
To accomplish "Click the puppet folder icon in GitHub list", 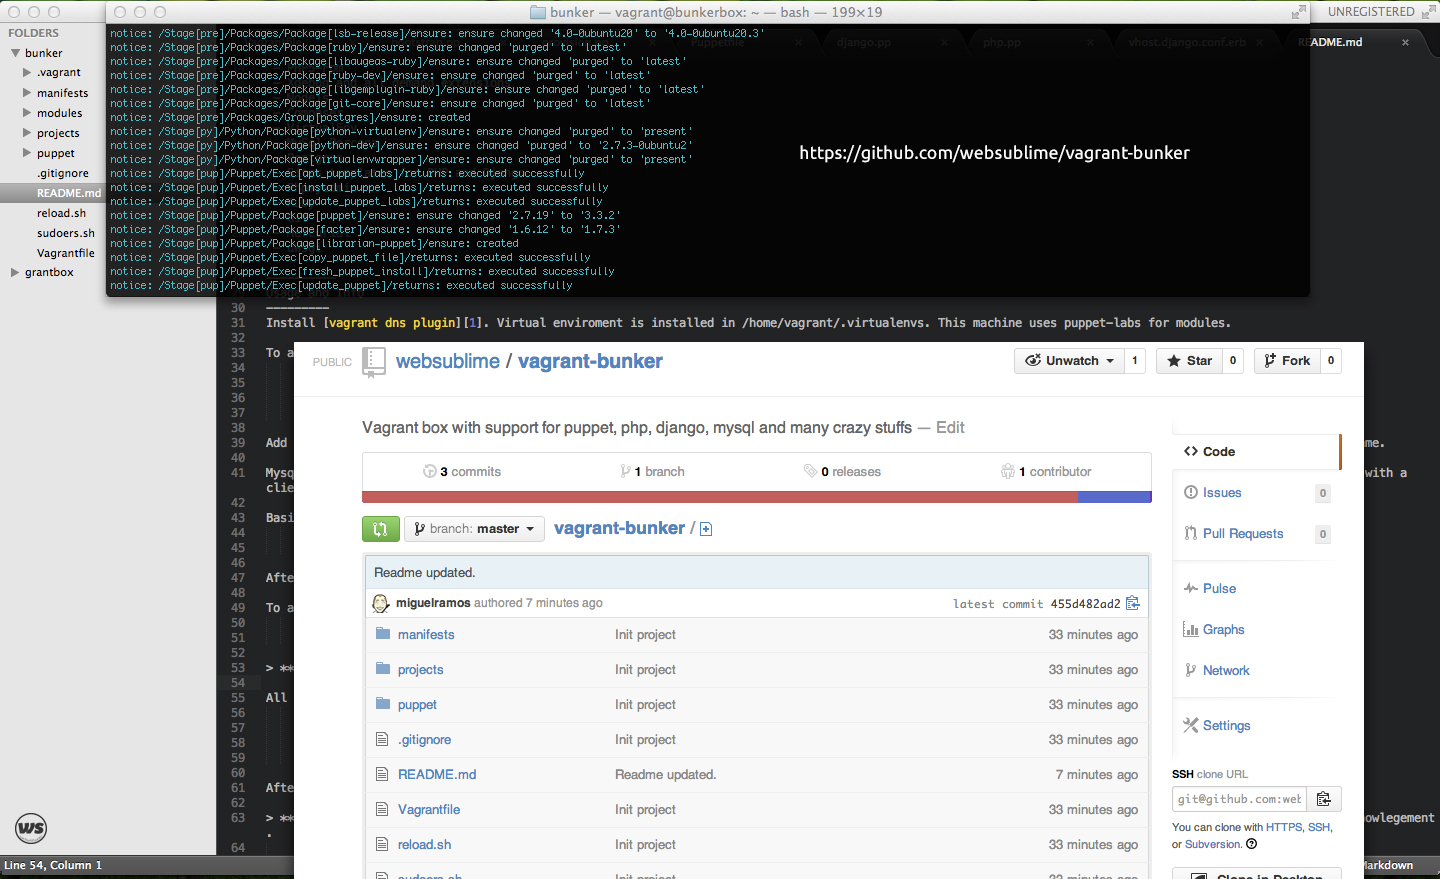I will (382, 704).
